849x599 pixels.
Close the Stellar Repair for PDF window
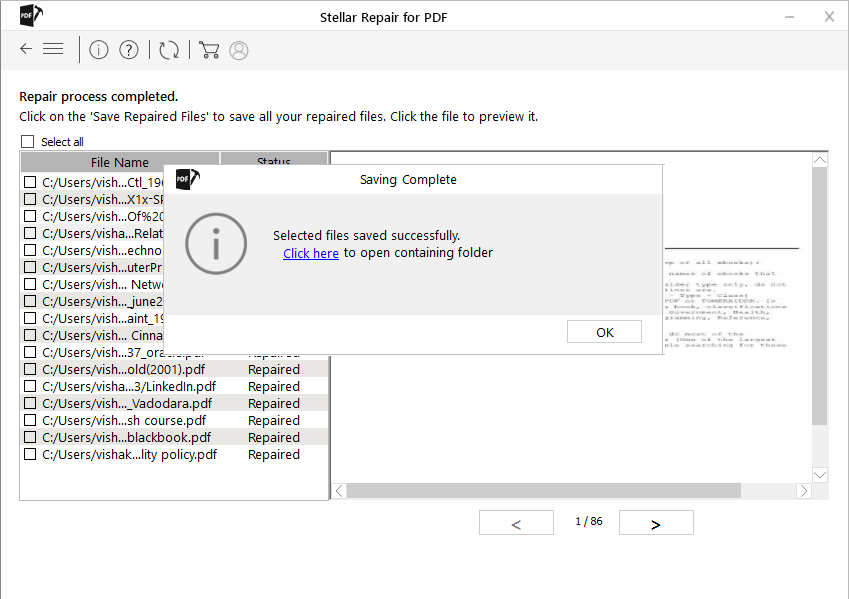829,17
